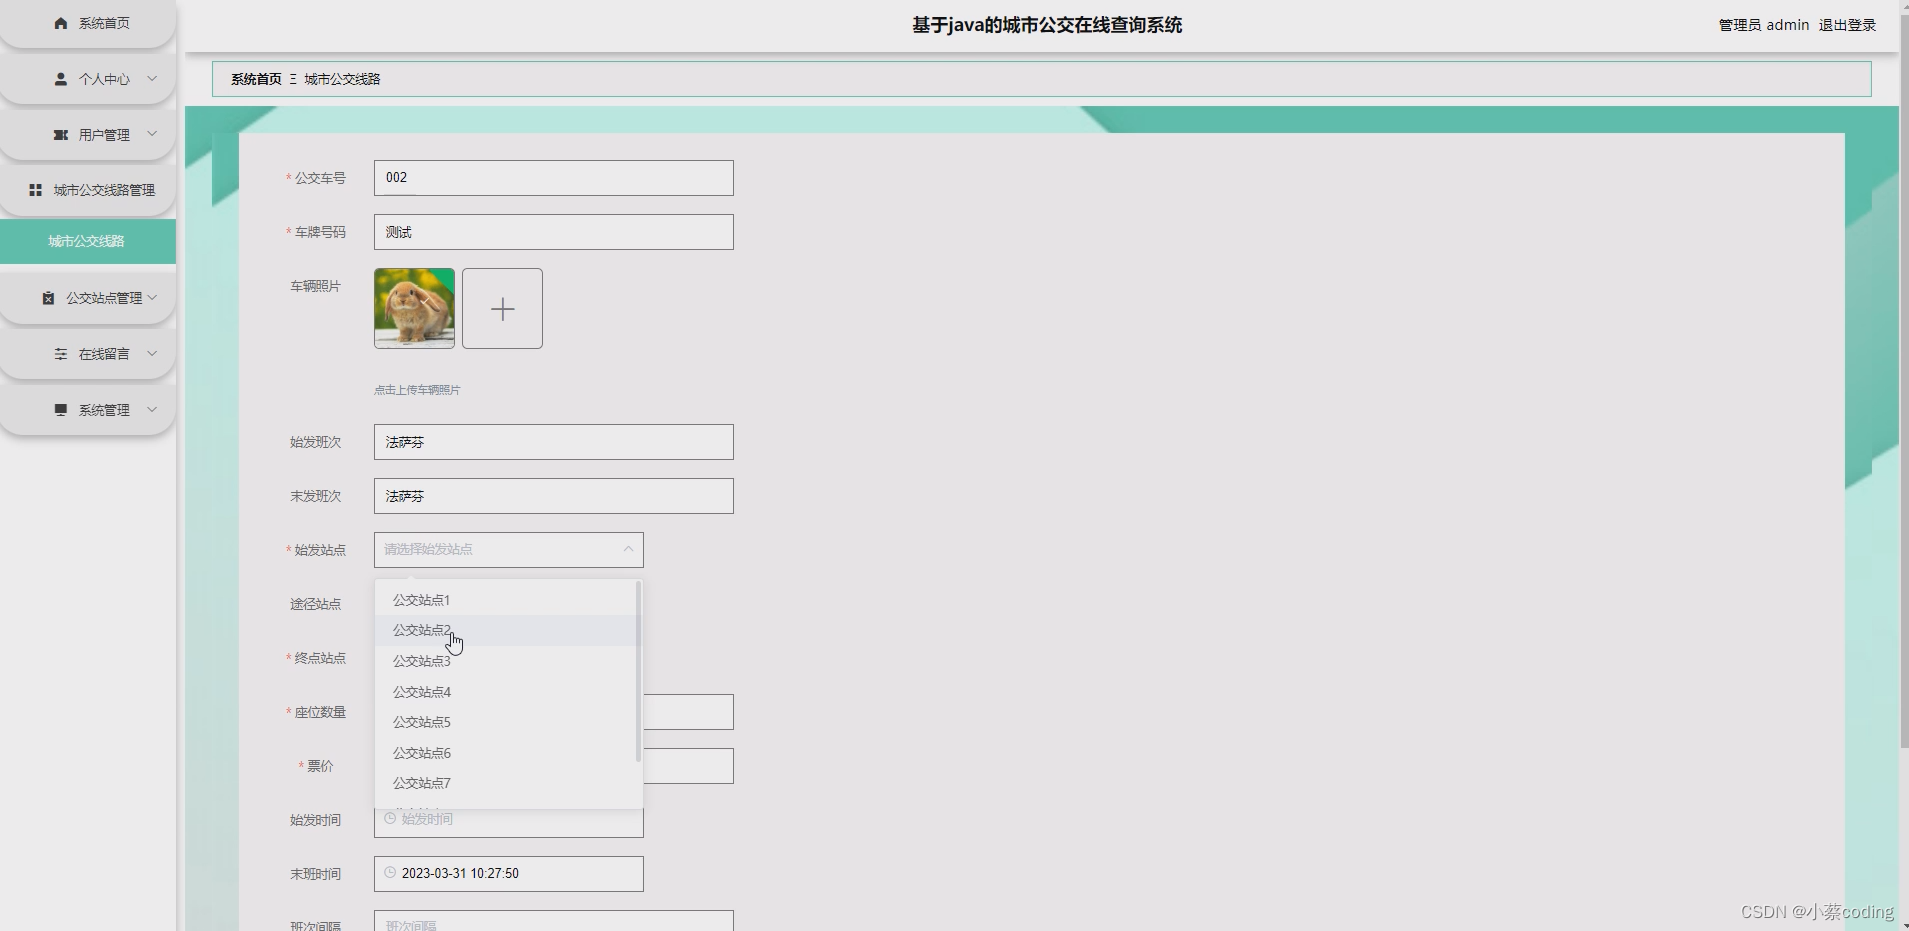The image size is (1909, 931).
Task: Click the 始发时间 time picker field
Action: tap(509, 823)
